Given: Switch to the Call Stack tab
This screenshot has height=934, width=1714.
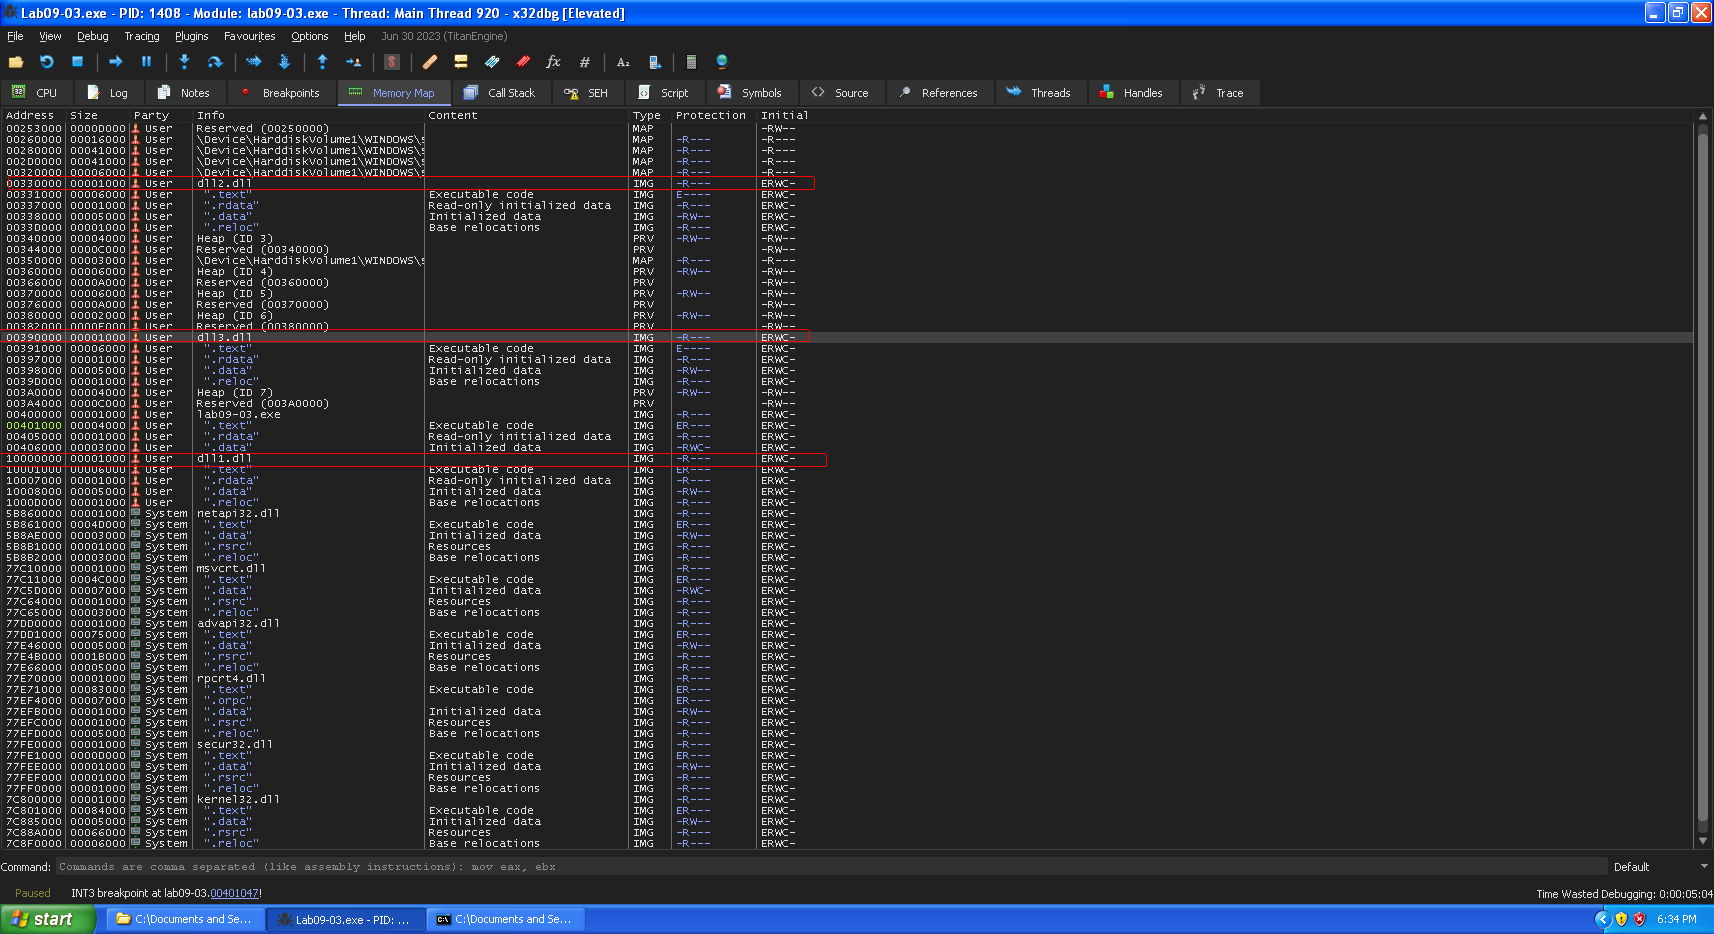Looking at the screenshot, I should click(500, 93).
